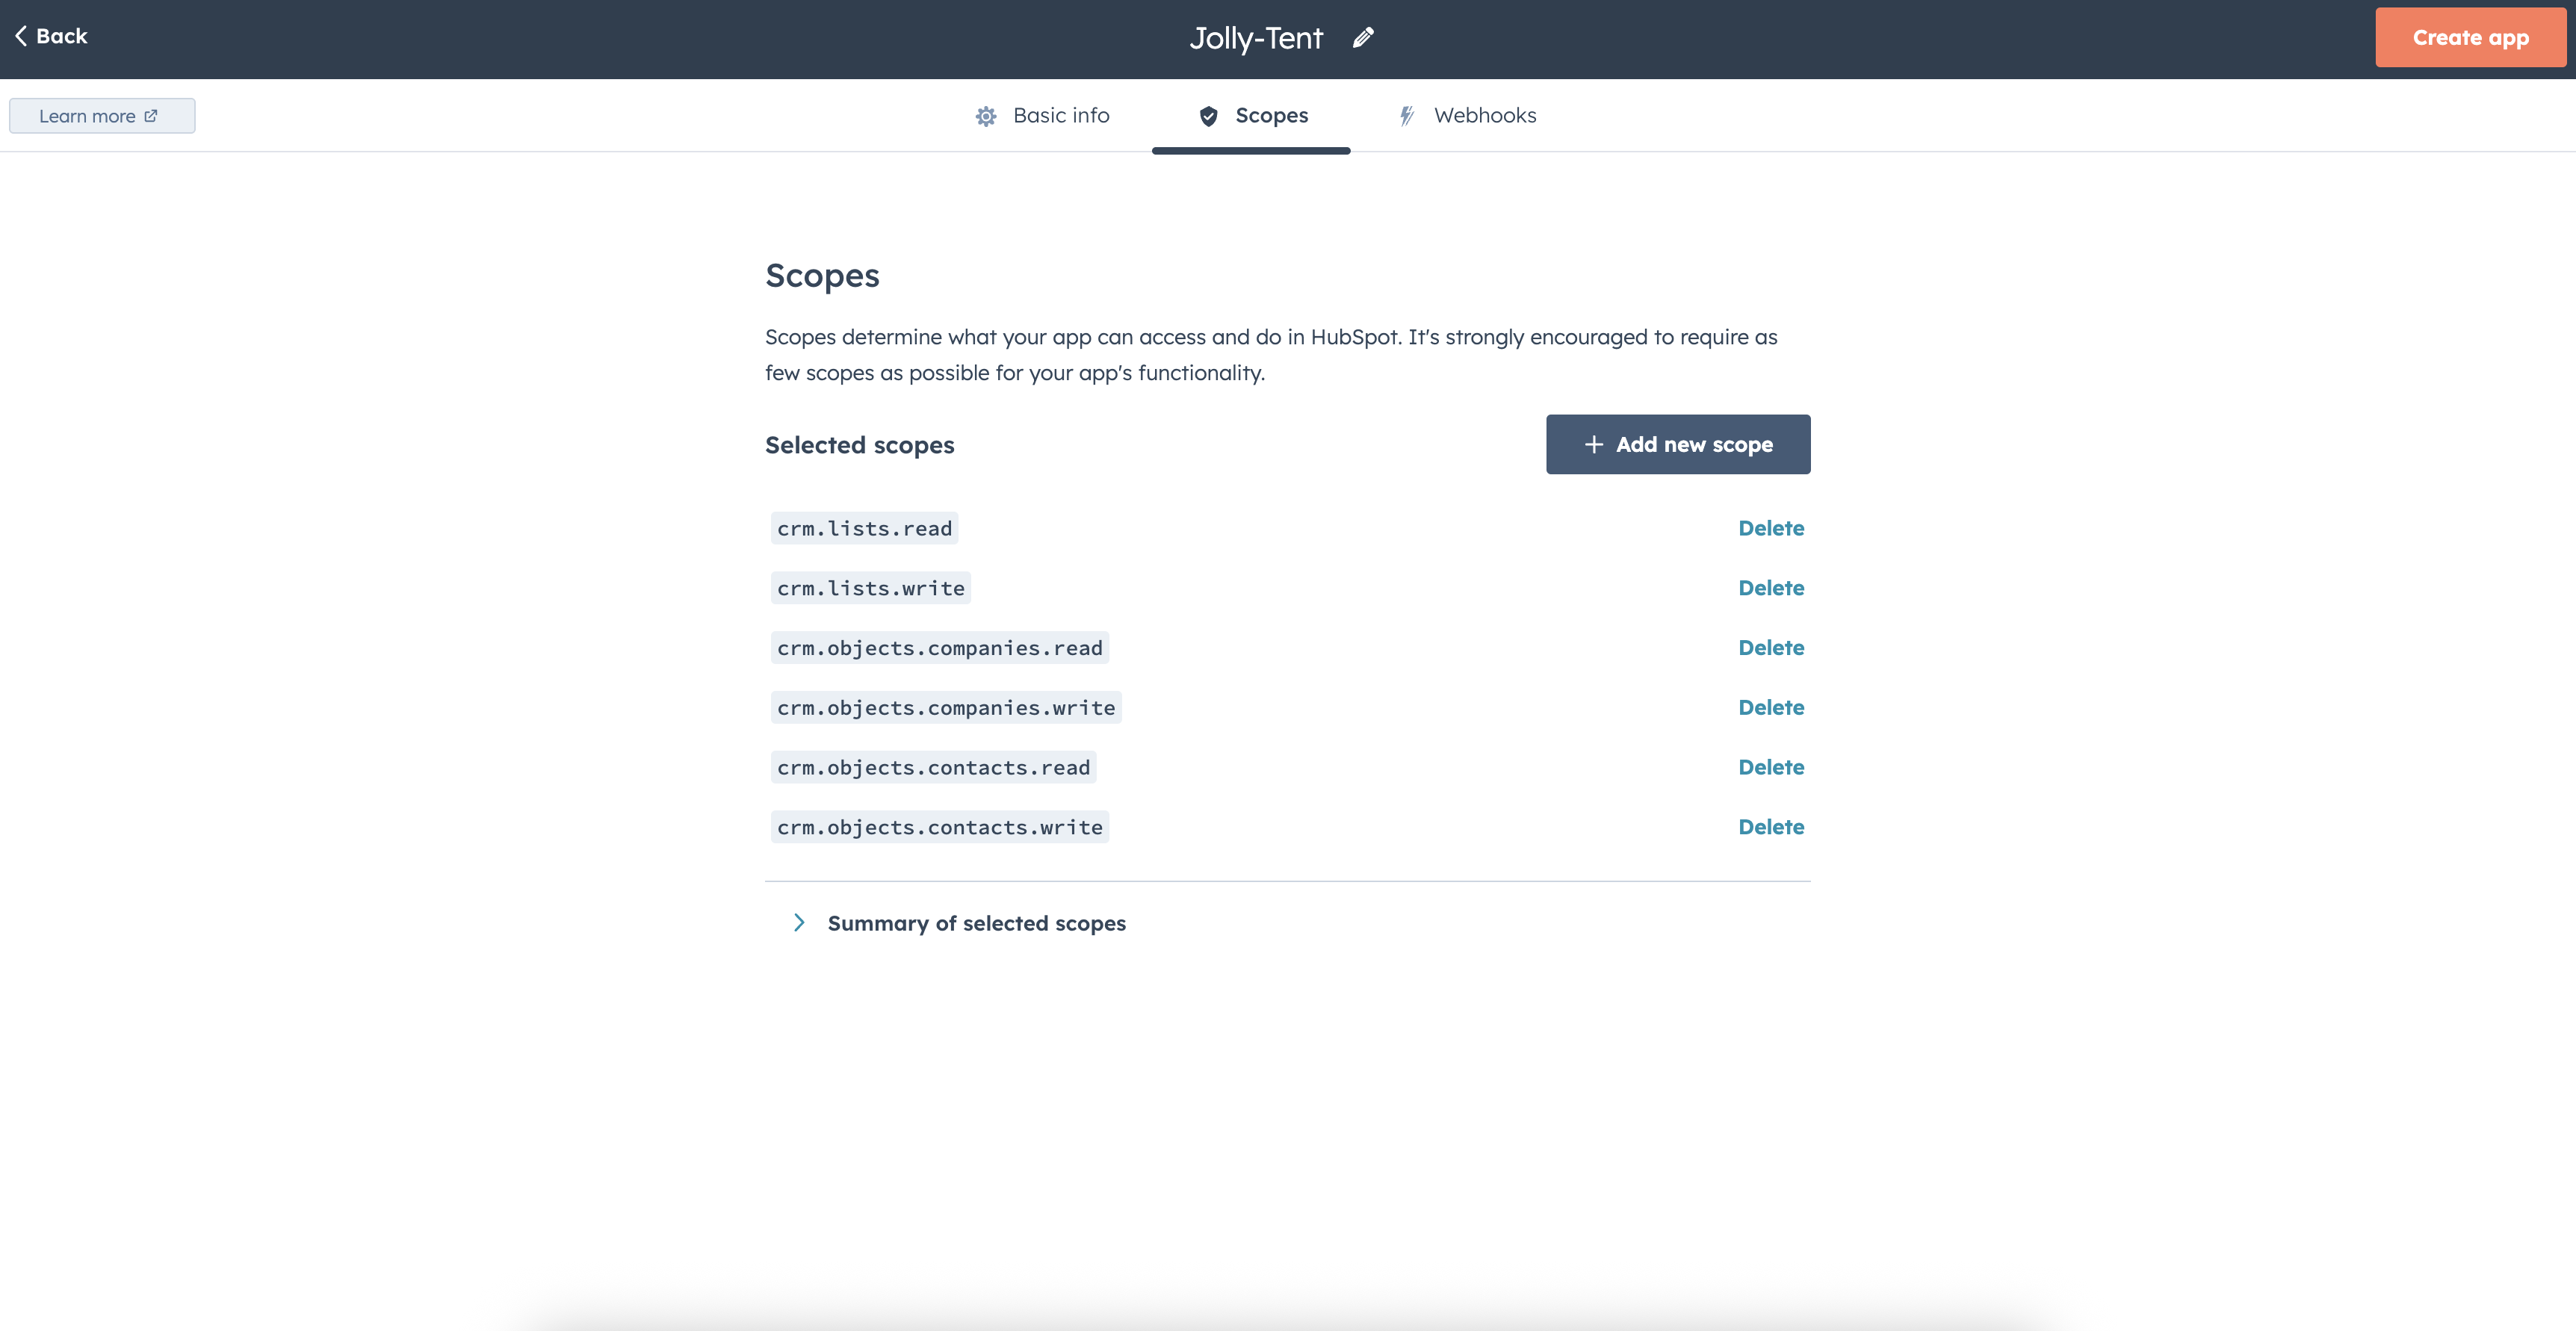This screenshot has height=1331, width=2576.
Task: Expand Summary of selected scopes chevron
Action: coord(799,922)
